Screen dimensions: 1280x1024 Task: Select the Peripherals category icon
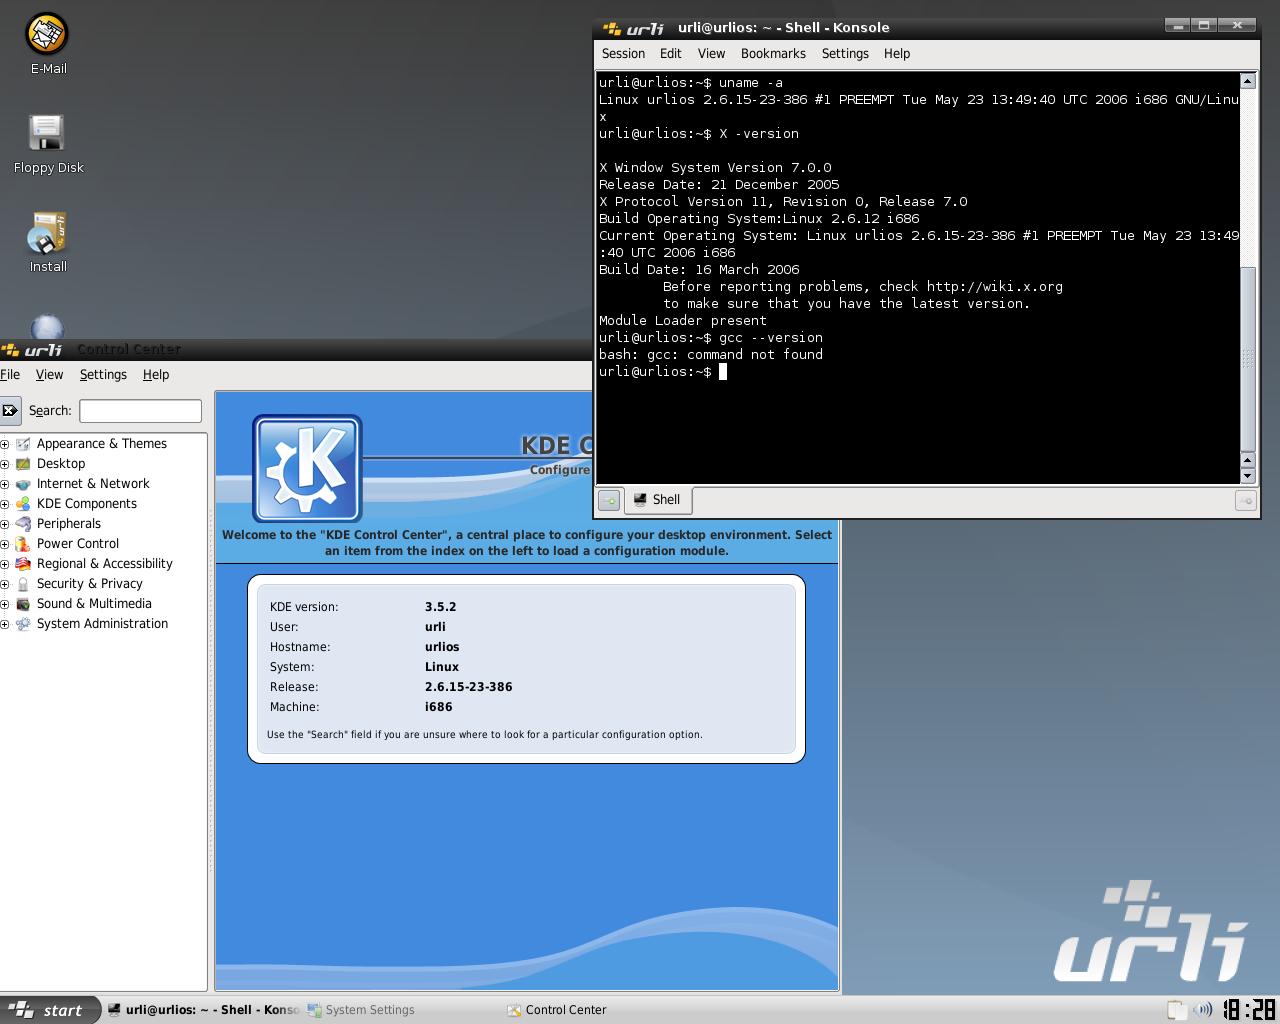coord(23,524)
